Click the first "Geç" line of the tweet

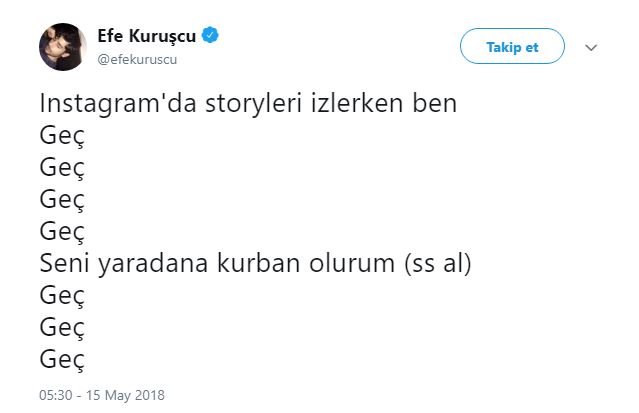pos(62,136)
